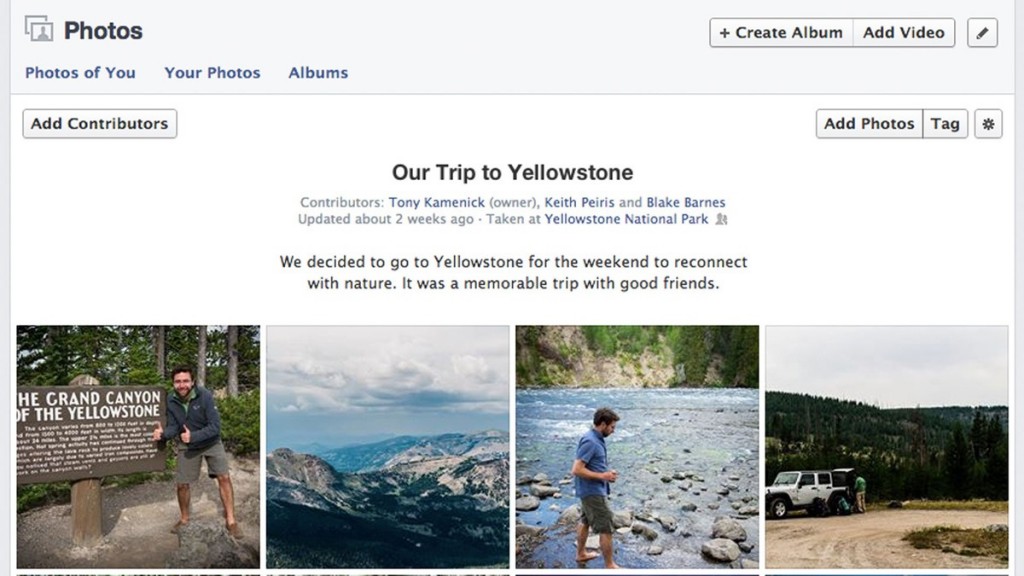
Task: Start tagging with the Tag button
Action: [x=944, y=123]
